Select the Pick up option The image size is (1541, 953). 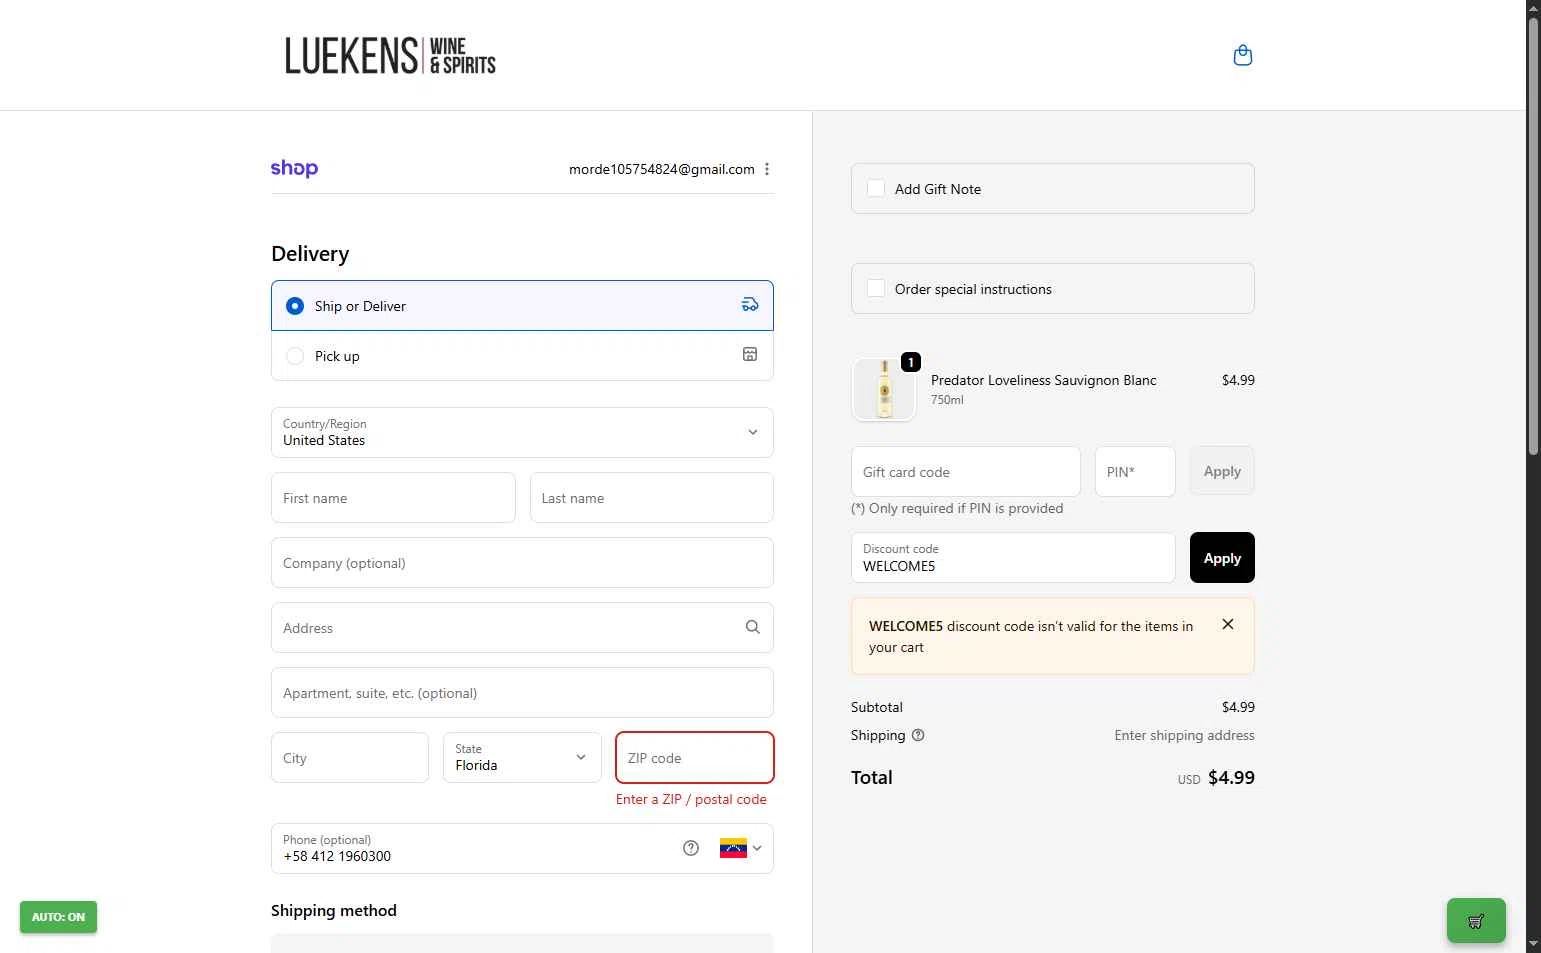[x=522, y=356]
